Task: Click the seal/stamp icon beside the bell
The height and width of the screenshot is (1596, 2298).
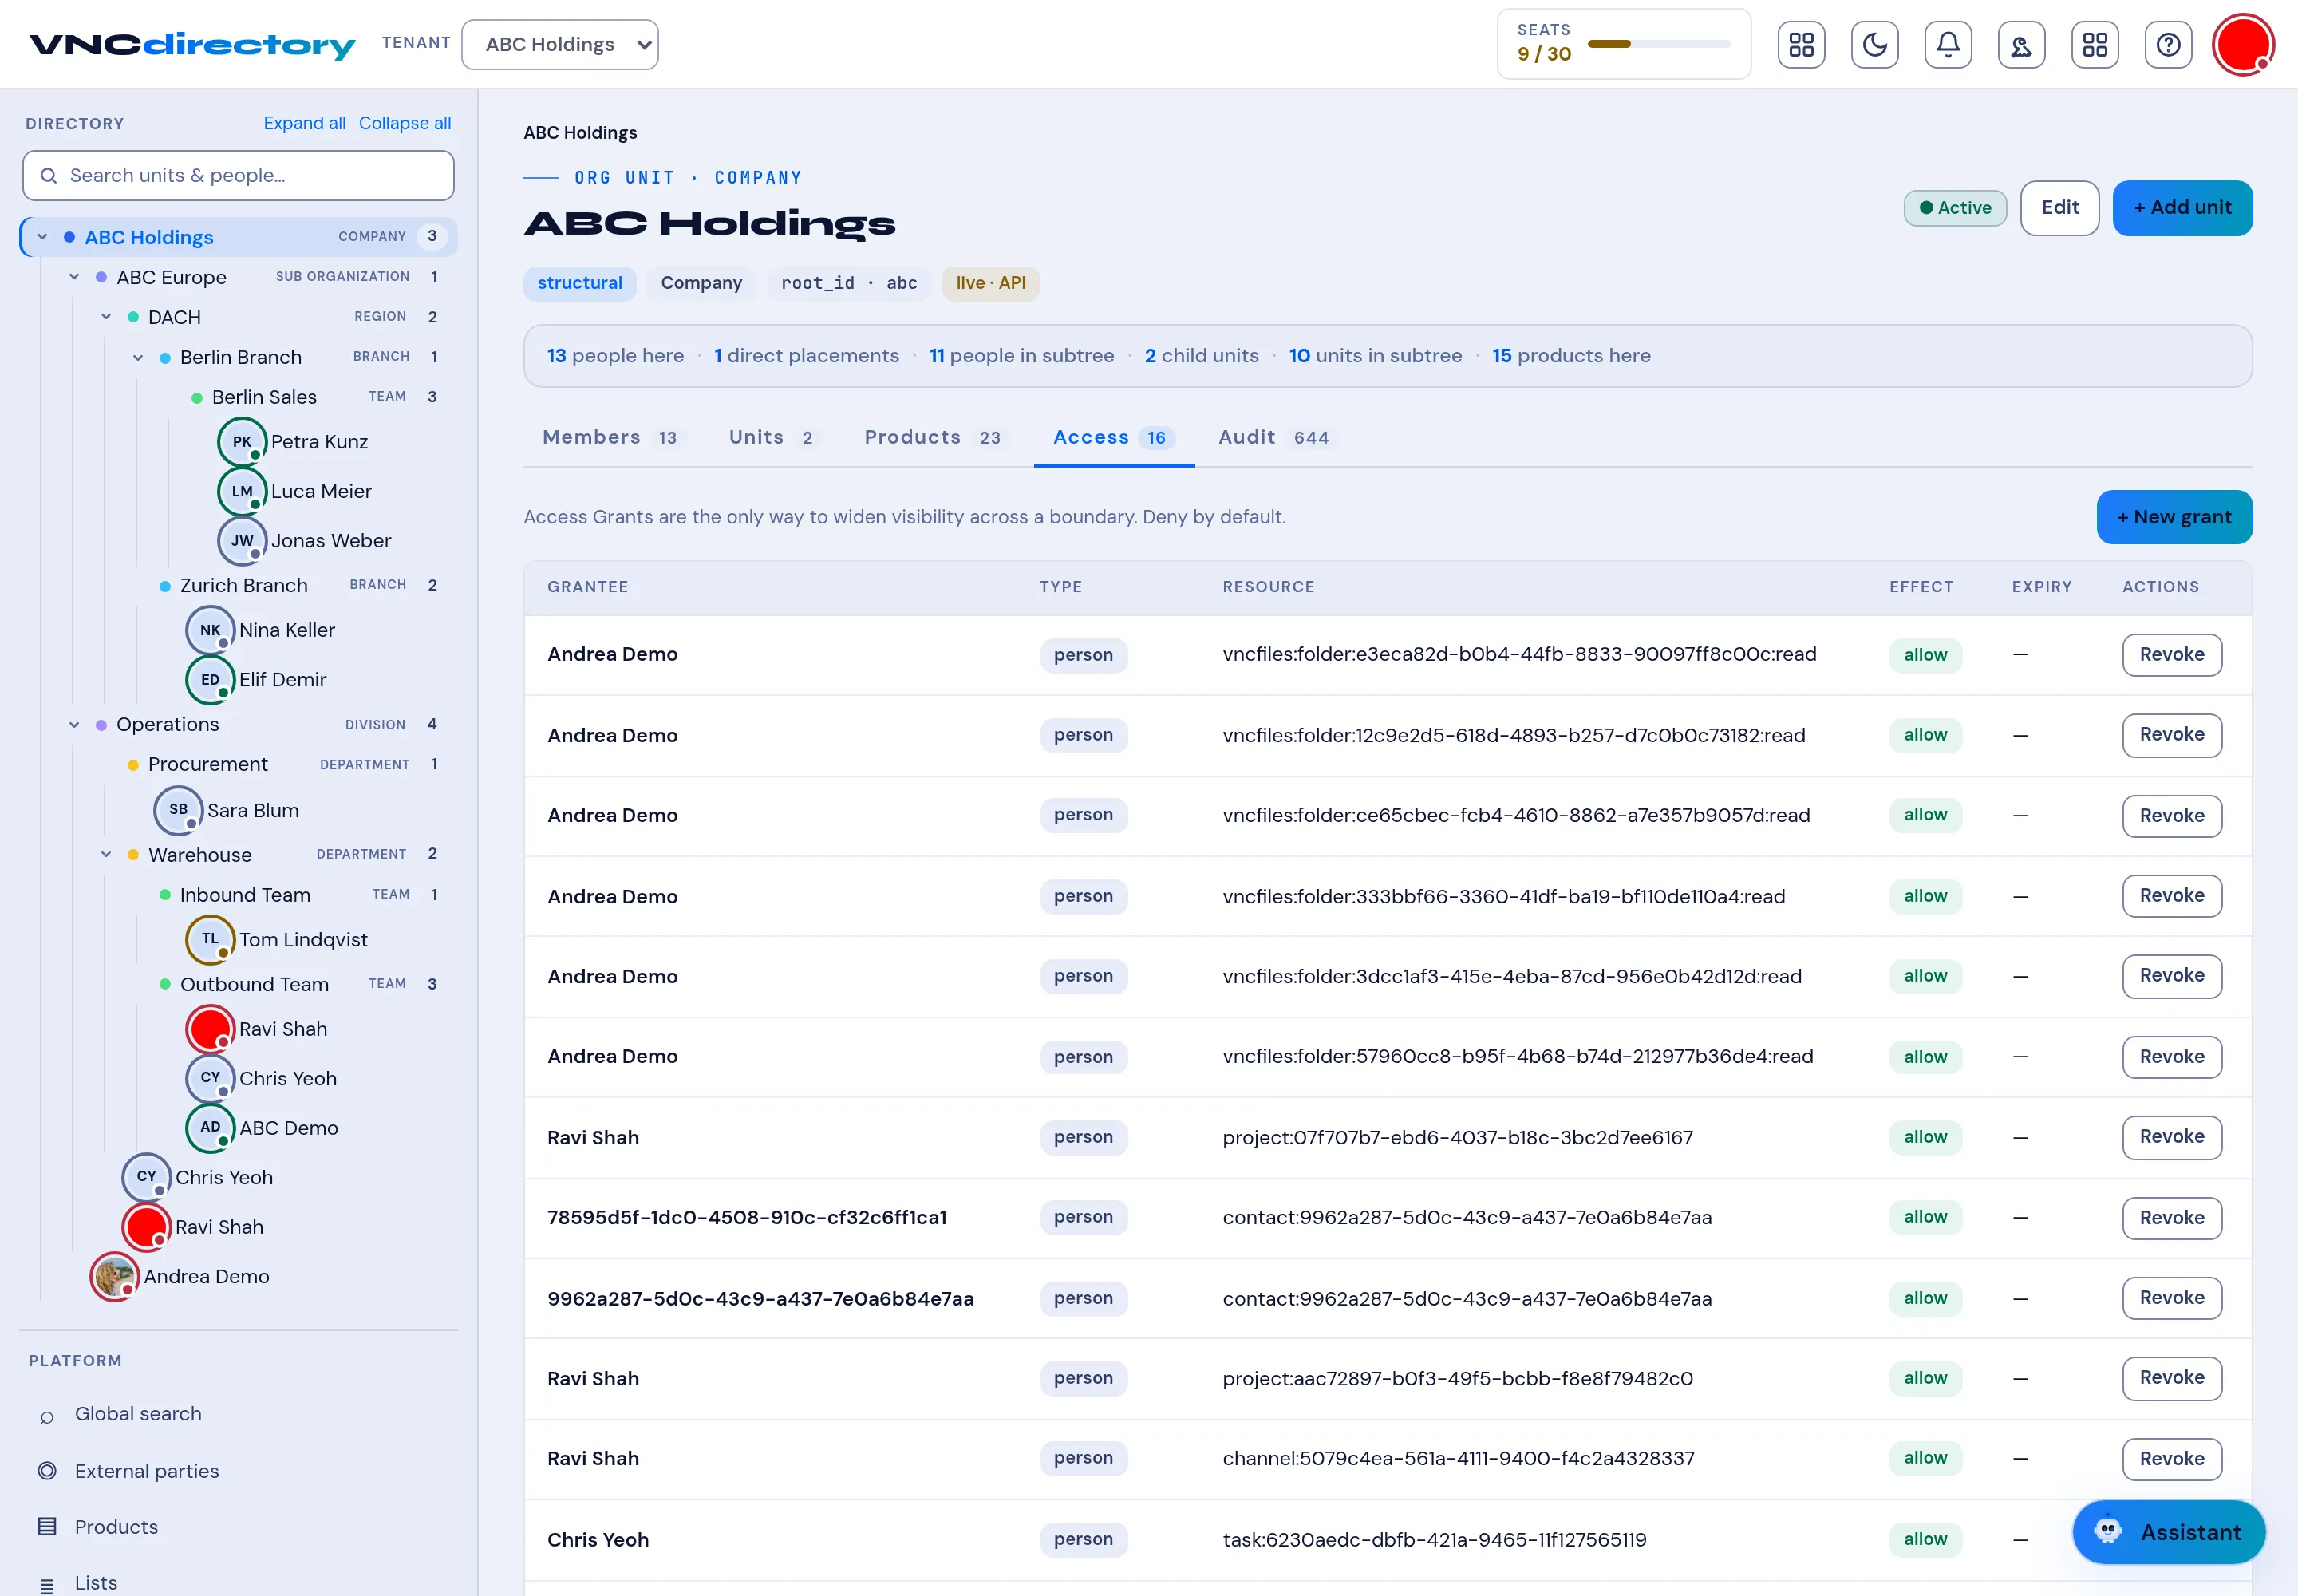Action: click(2021, 45)
